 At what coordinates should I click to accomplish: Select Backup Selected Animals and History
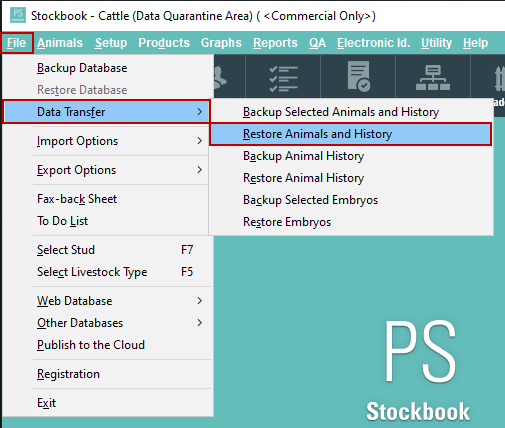point(351,112)
